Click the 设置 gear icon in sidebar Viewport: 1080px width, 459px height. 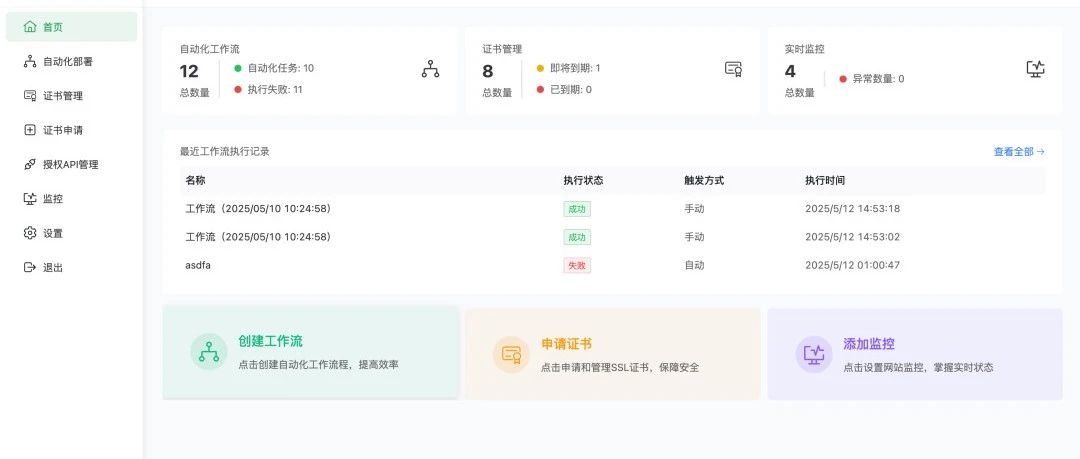coord(30,233)
